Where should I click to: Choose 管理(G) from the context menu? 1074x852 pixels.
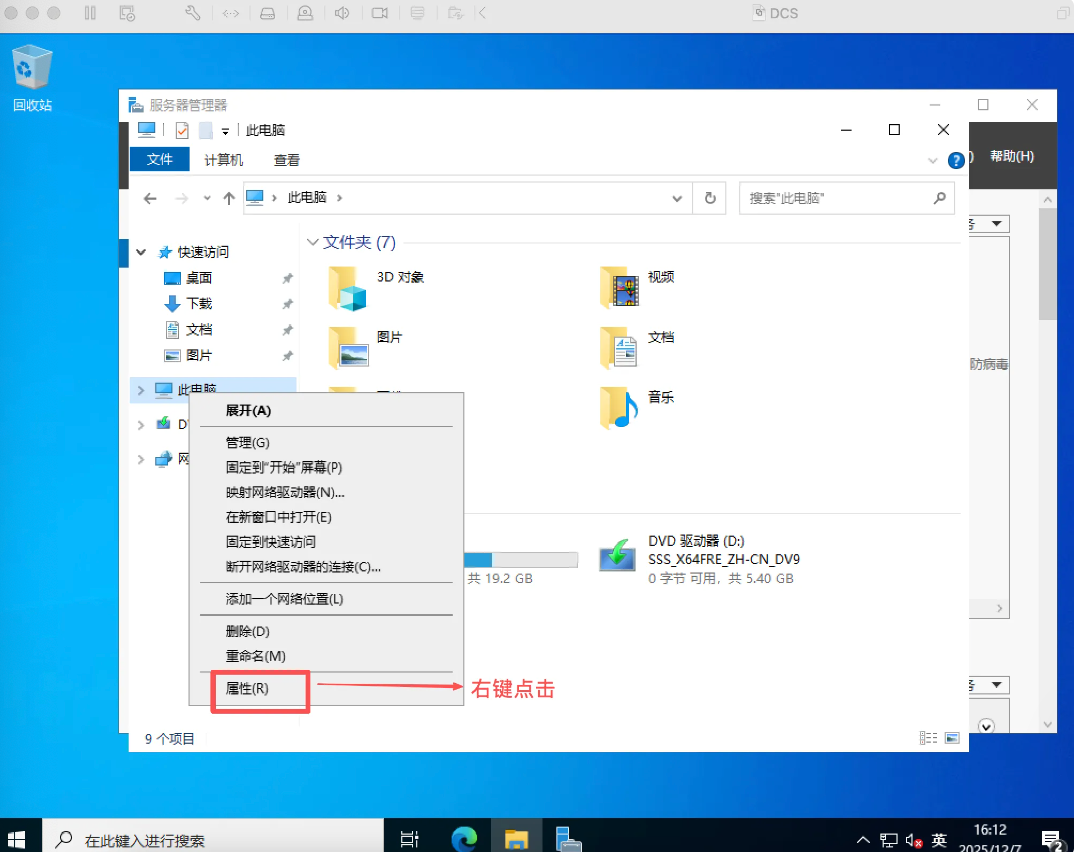[247, 442]
